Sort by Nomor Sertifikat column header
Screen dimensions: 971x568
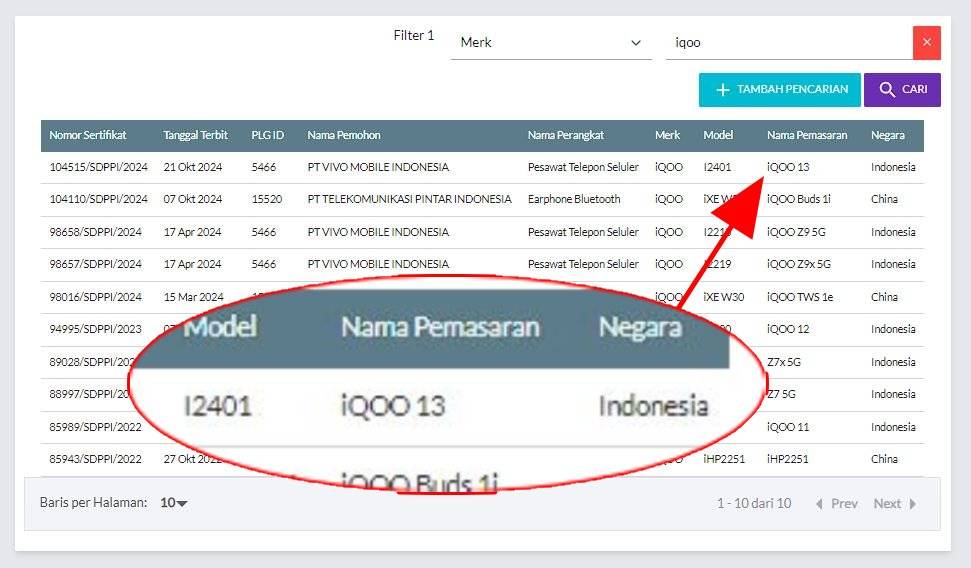88,135
